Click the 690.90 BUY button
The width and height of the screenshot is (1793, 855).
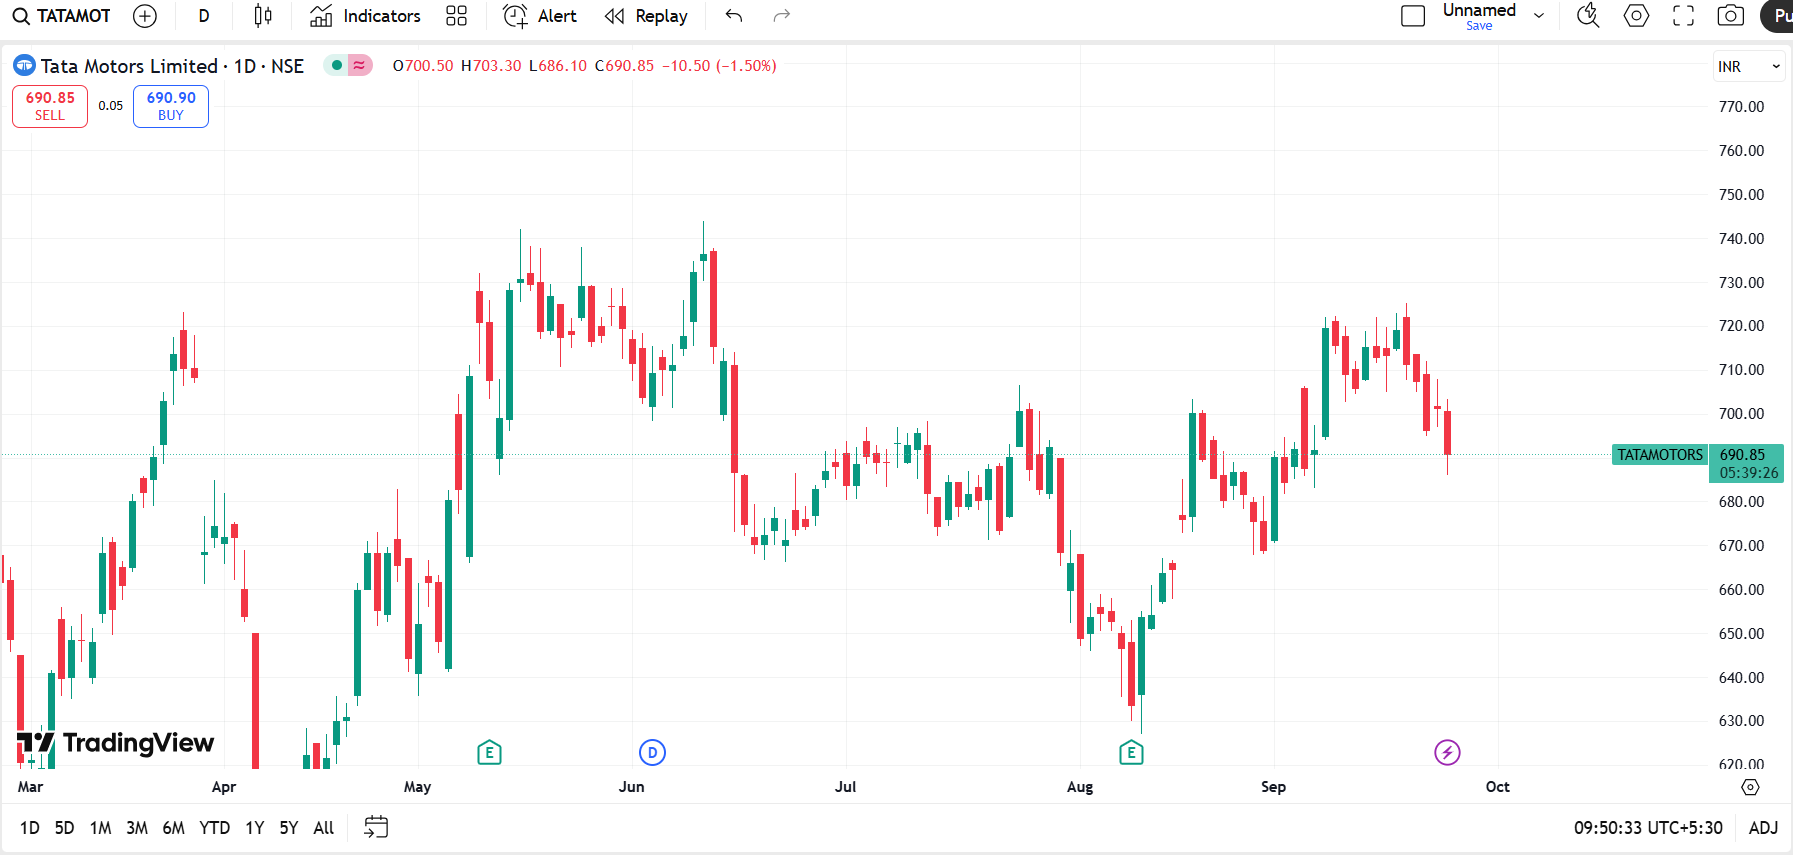(171, 106)
